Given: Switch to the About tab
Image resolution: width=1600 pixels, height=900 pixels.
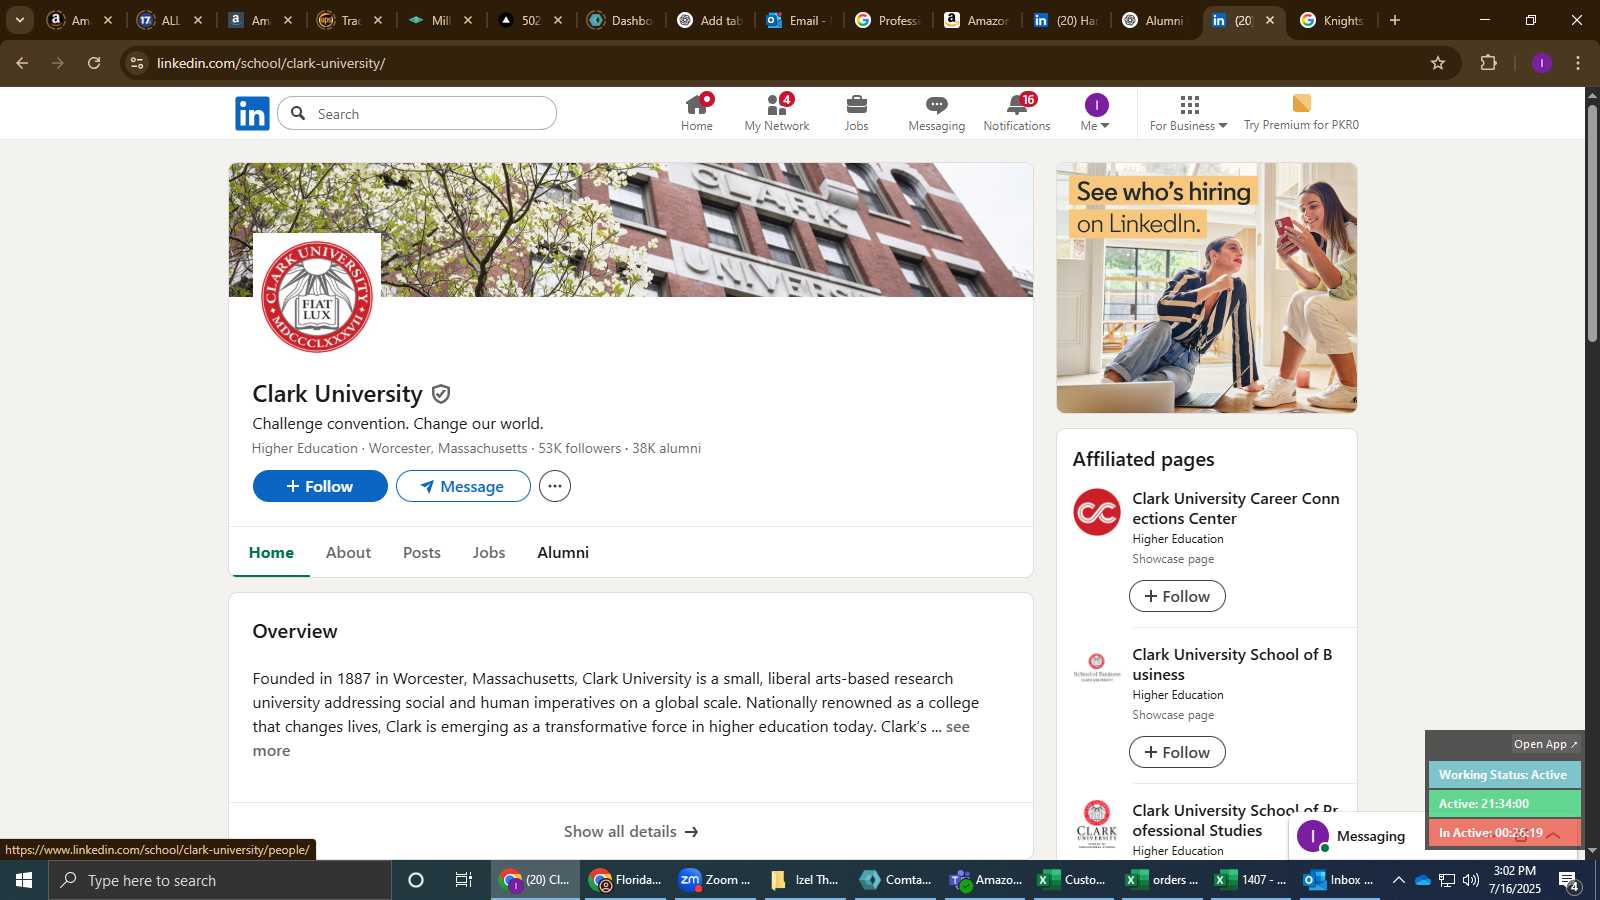Looking at the screenshot, I should tap(348, 552).
